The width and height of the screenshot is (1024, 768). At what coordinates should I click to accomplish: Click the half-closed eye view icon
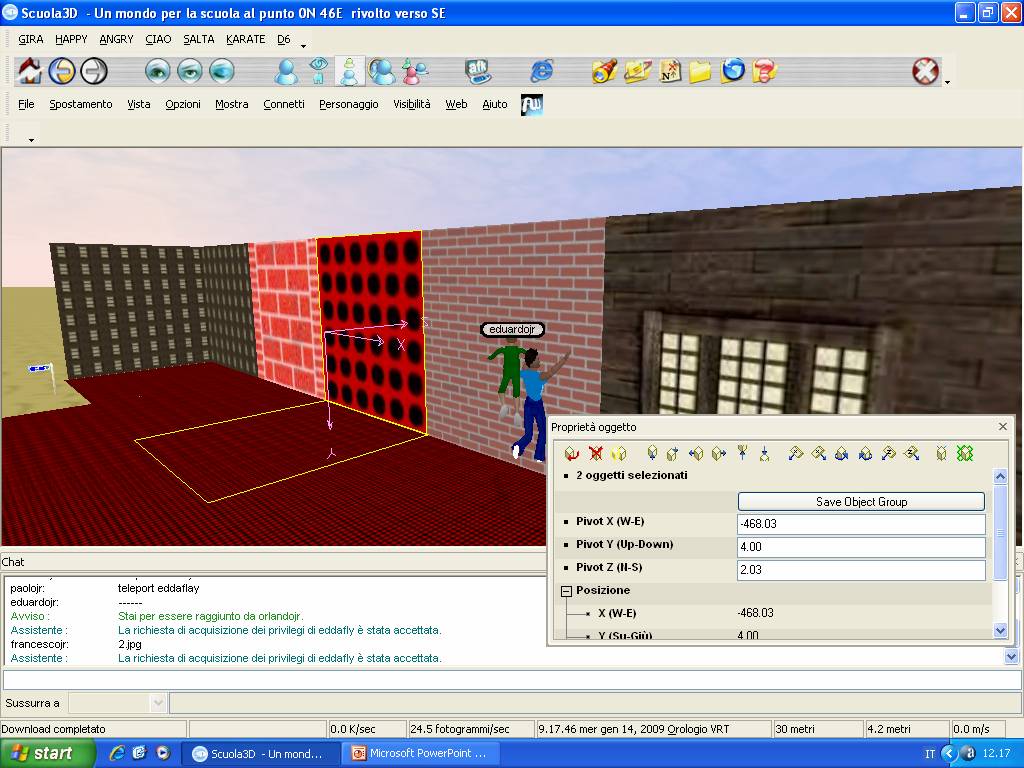click(189, 71)
